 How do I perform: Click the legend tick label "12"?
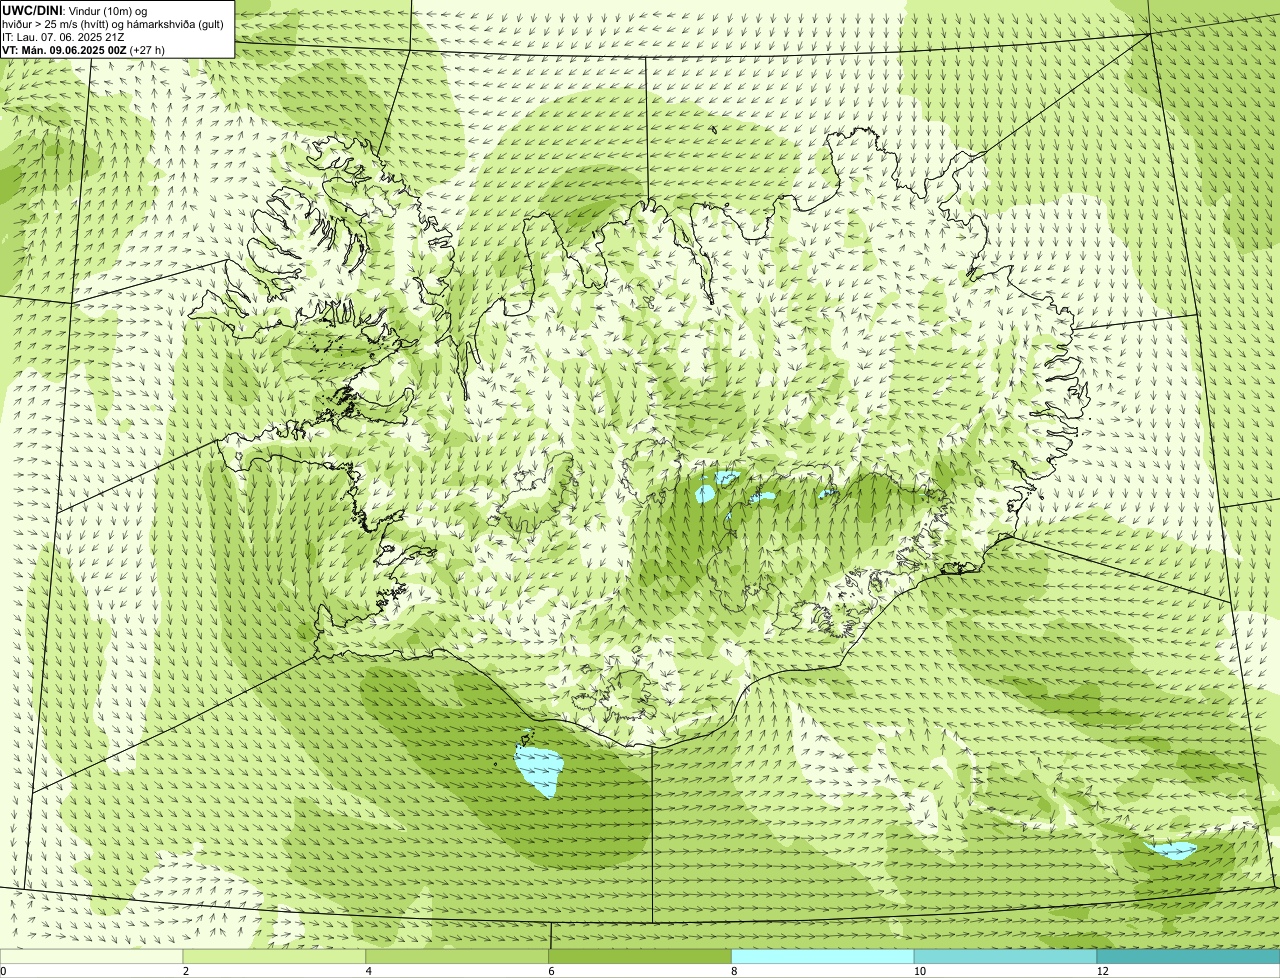click(x=1101, y=971)
